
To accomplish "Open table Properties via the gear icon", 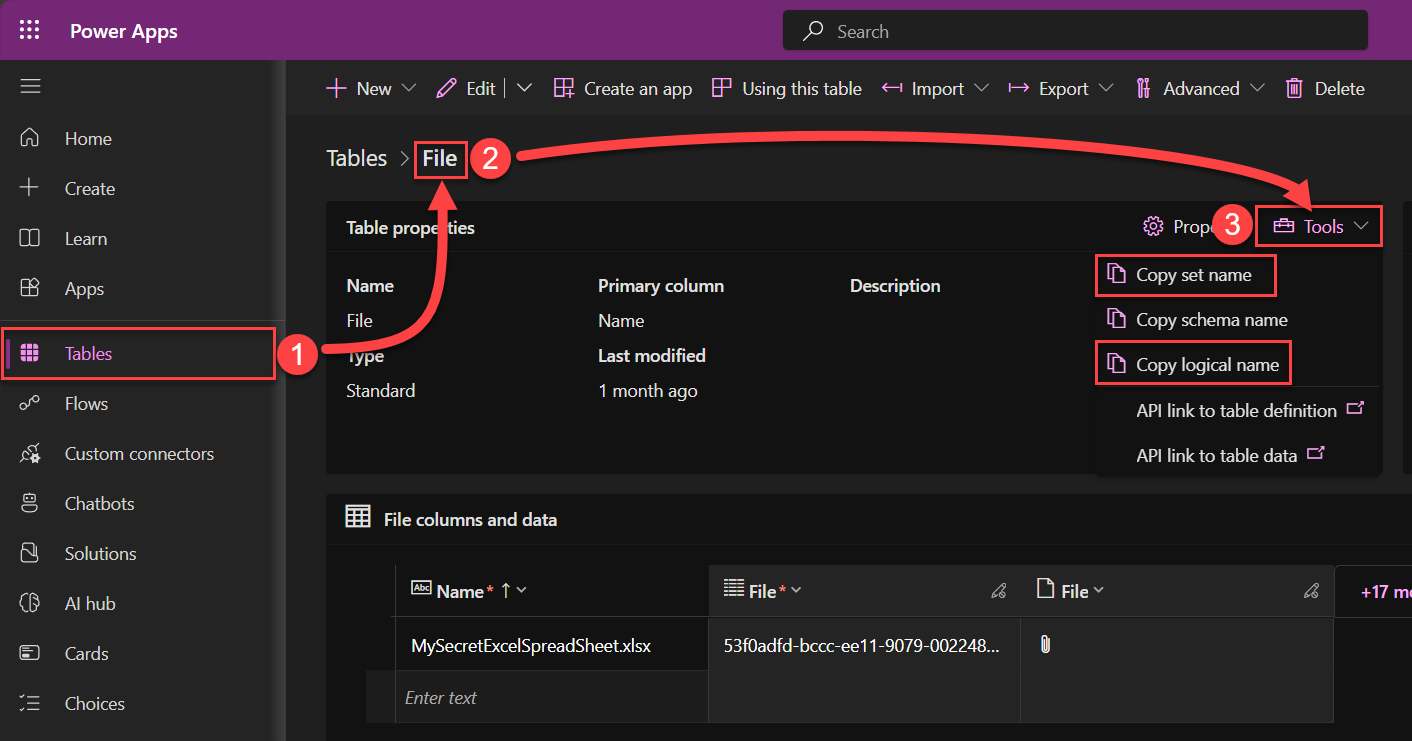I will (x=1153, y=226).
